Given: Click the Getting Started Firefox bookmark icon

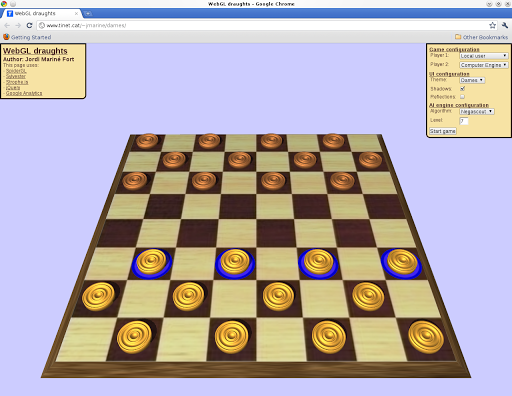Looking at the screenshot, I should (6, 37).
